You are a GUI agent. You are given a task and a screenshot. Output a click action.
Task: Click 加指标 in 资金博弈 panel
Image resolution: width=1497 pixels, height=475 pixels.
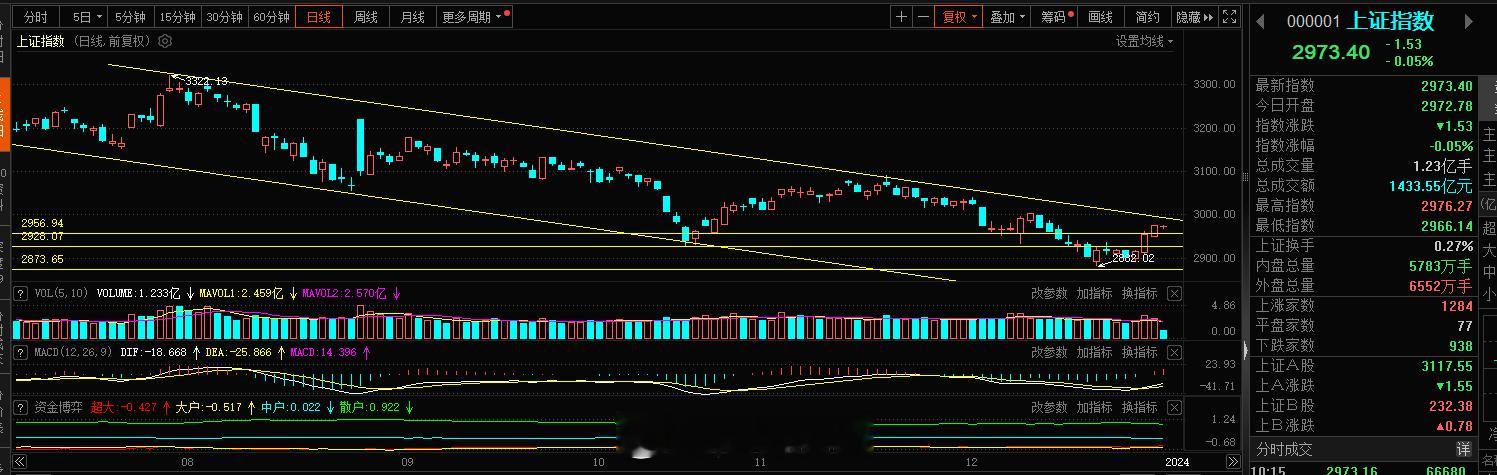1094,407
